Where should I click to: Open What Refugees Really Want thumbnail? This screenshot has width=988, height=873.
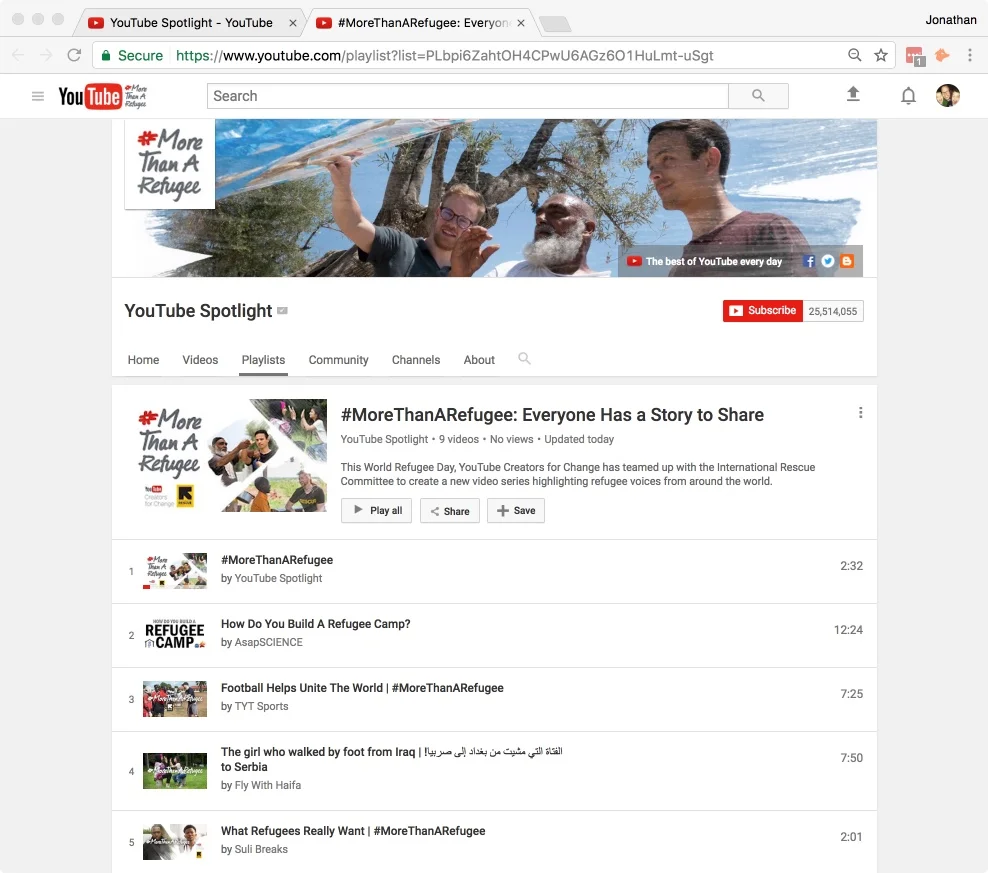[175, 842]
